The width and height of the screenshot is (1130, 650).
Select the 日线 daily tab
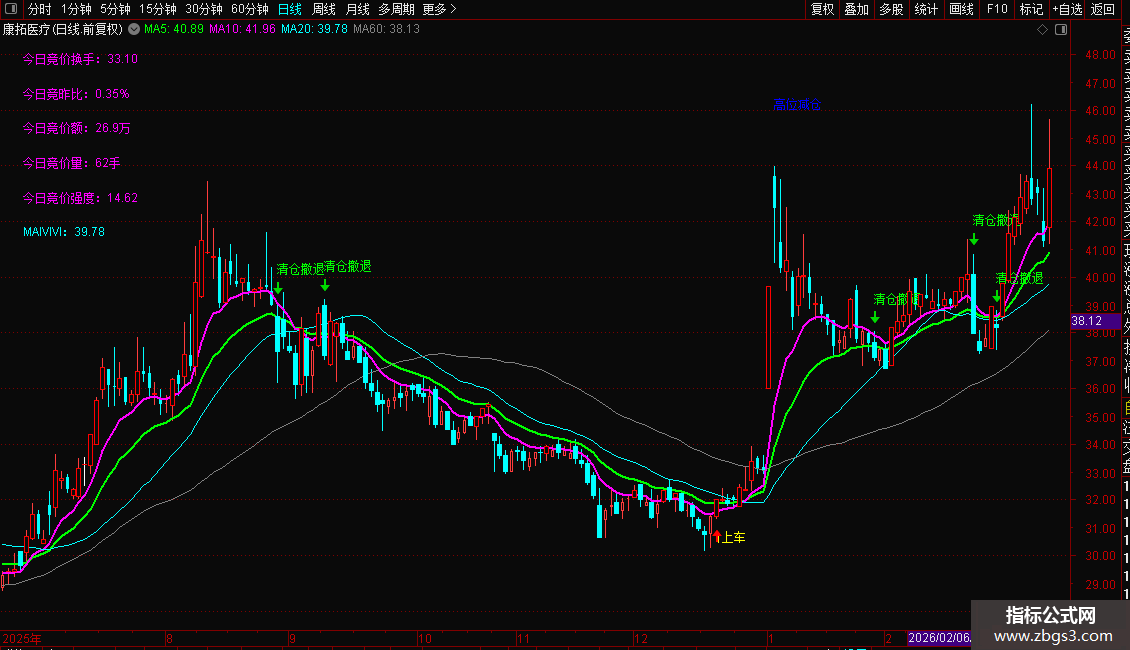290,9
